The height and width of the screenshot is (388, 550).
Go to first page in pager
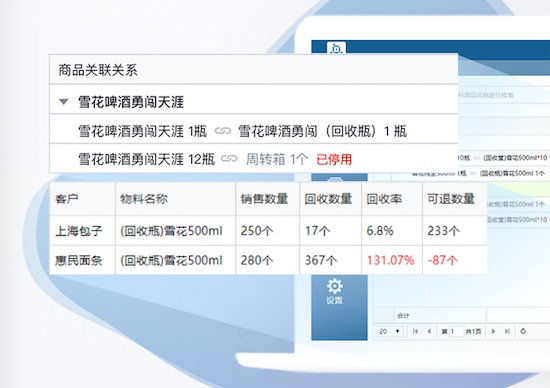click(x=415, y=331)
